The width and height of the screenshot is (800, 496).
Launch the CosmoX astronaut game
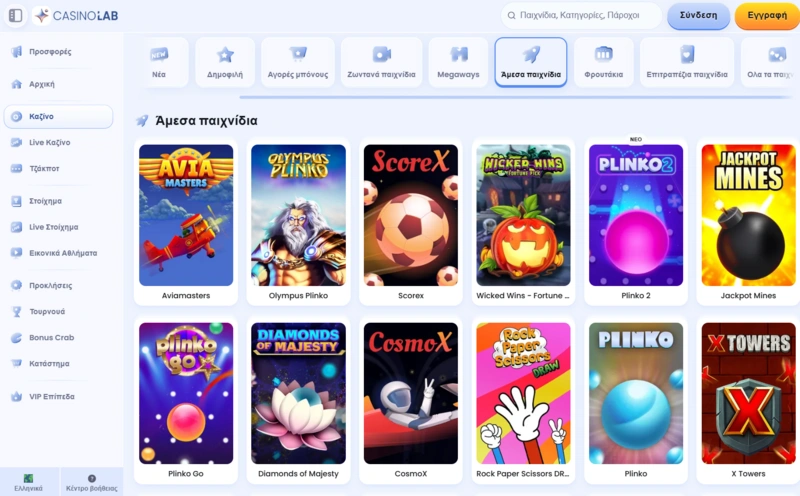pyautogui.click(x=411, y=393)
